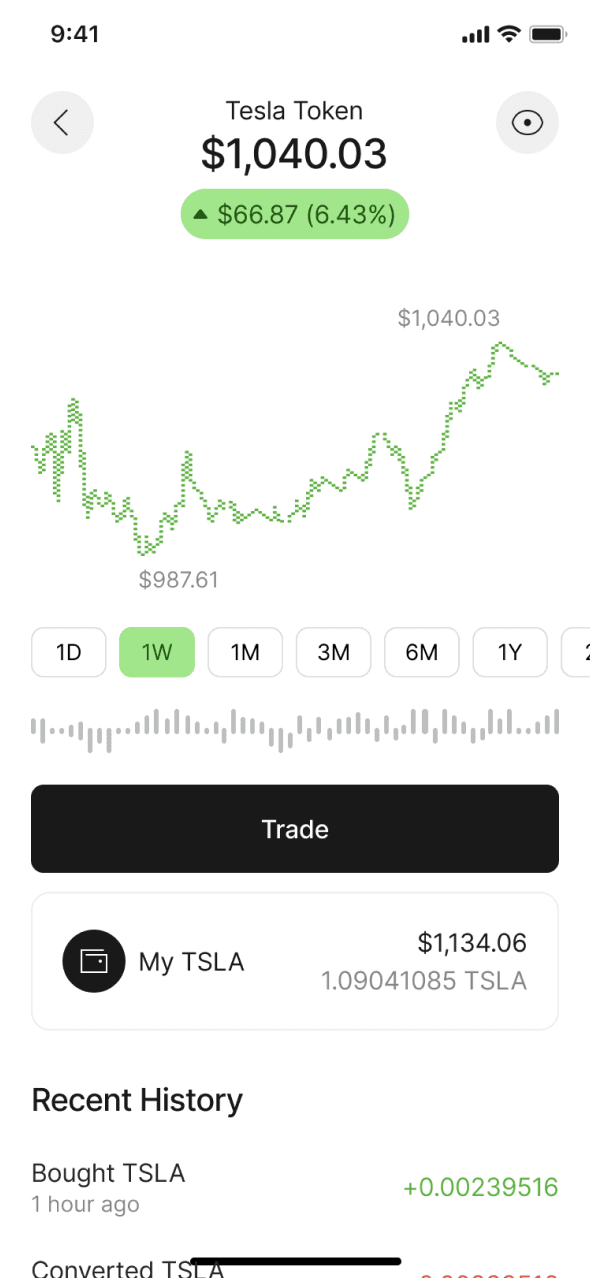Go back using the chevron button
This screenshot has height=1278, width=590.
62,123
